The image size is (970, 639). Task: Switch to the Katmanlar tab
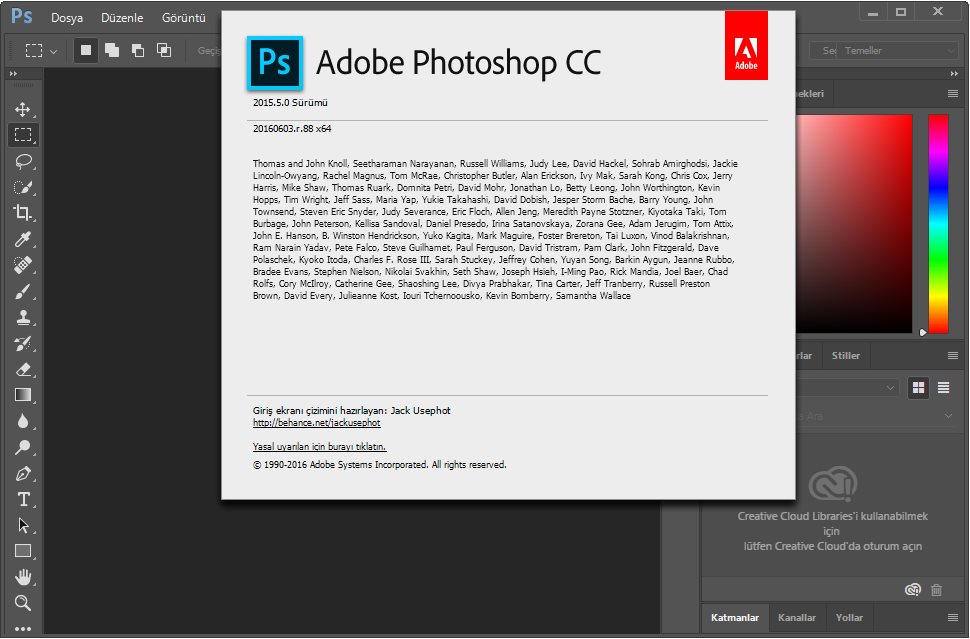tap(735, 617)
